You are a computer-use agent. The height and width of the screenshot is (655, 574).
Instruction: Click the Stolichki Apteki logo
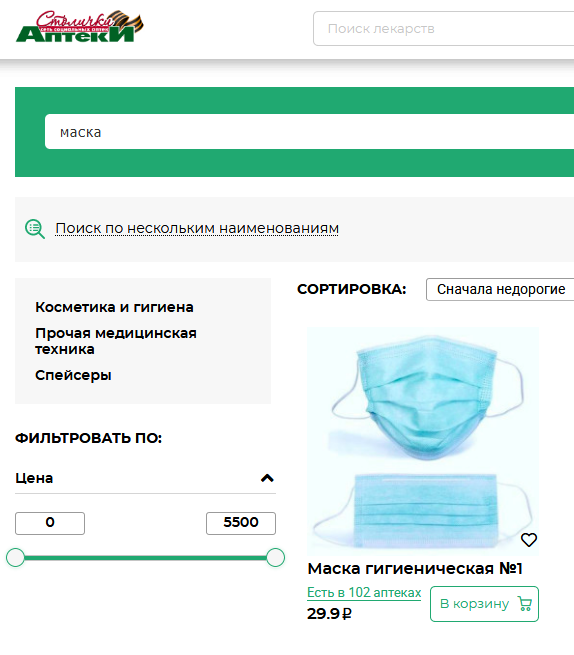pos(80,27)
